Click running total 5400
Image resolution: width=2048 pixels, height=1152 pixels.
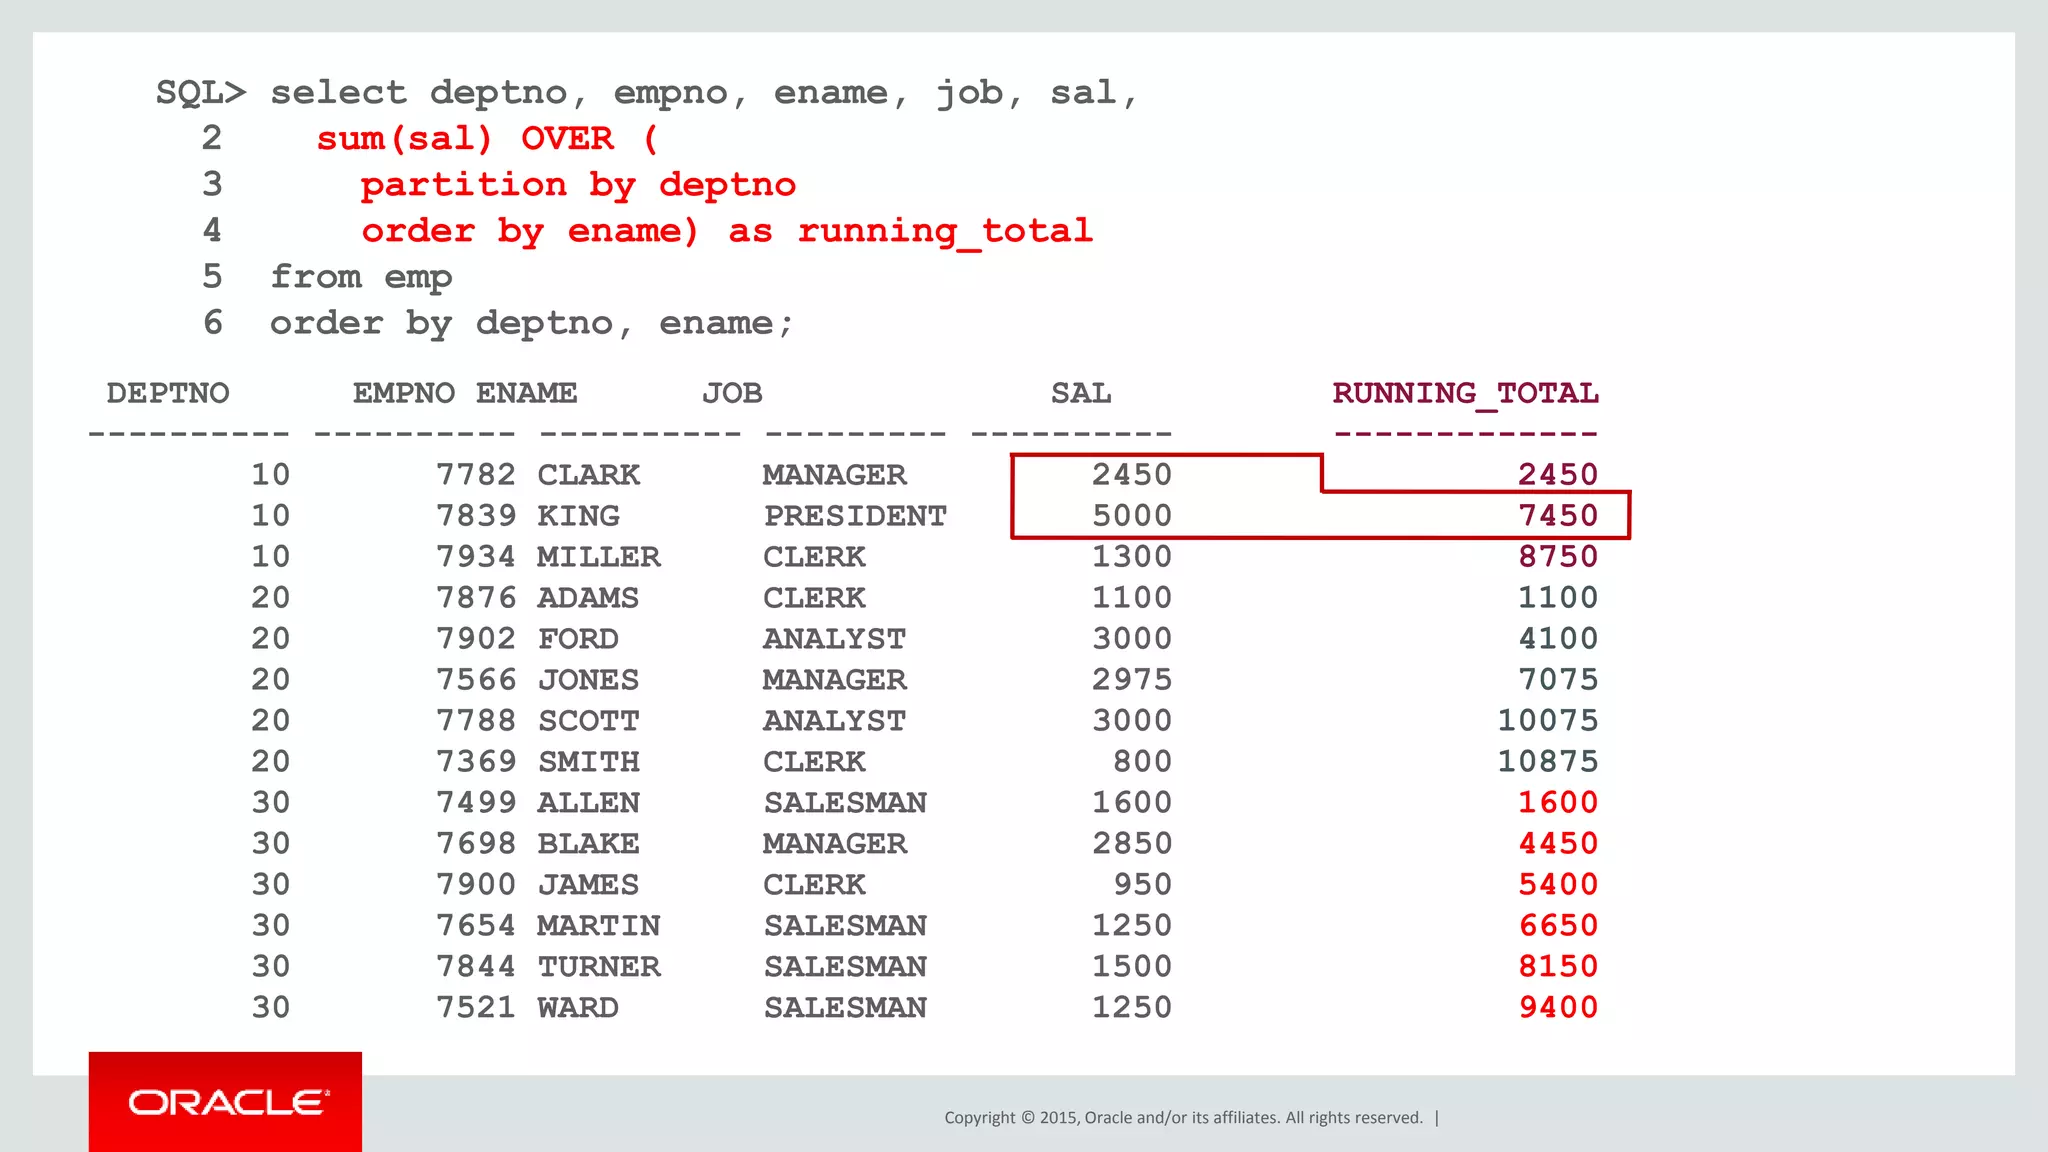pos(1558,885)
